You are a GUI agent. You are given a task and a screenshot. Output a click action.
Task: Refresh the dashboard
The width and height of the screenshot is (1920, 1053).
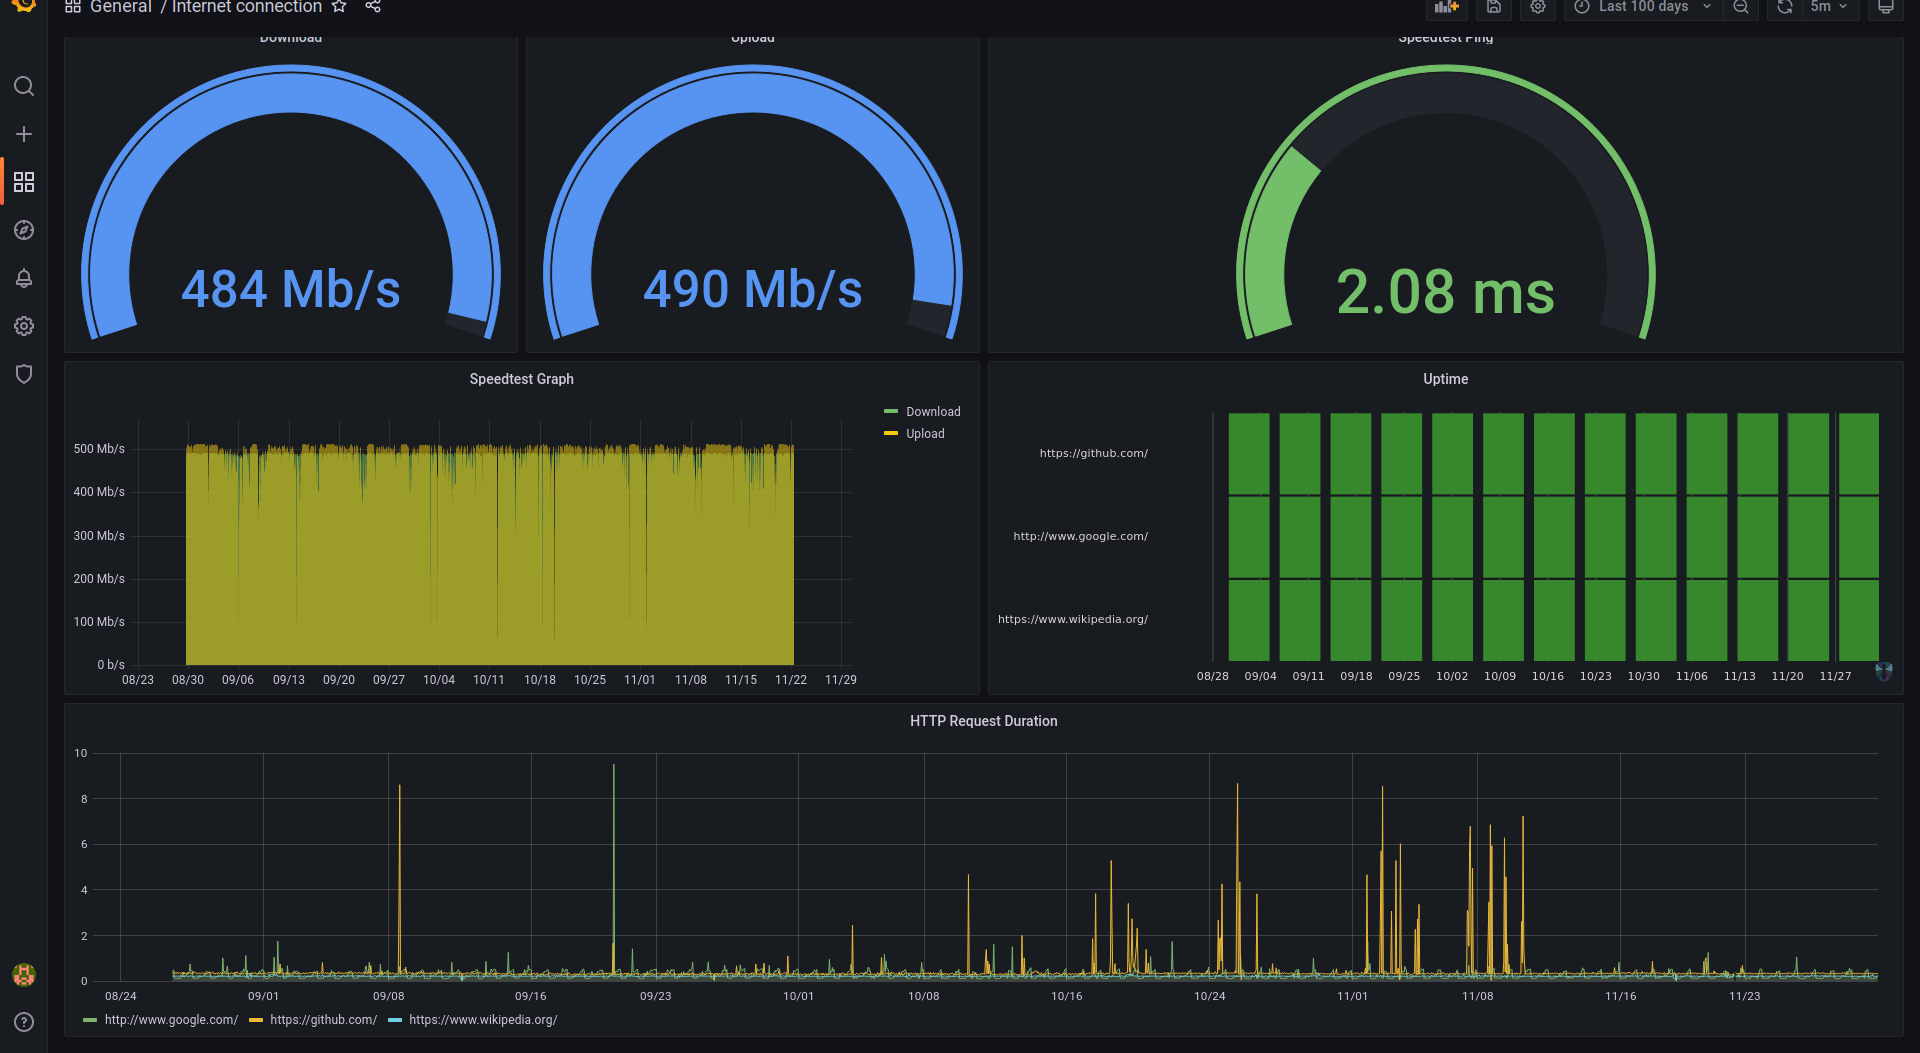(x=1785, y=8)
